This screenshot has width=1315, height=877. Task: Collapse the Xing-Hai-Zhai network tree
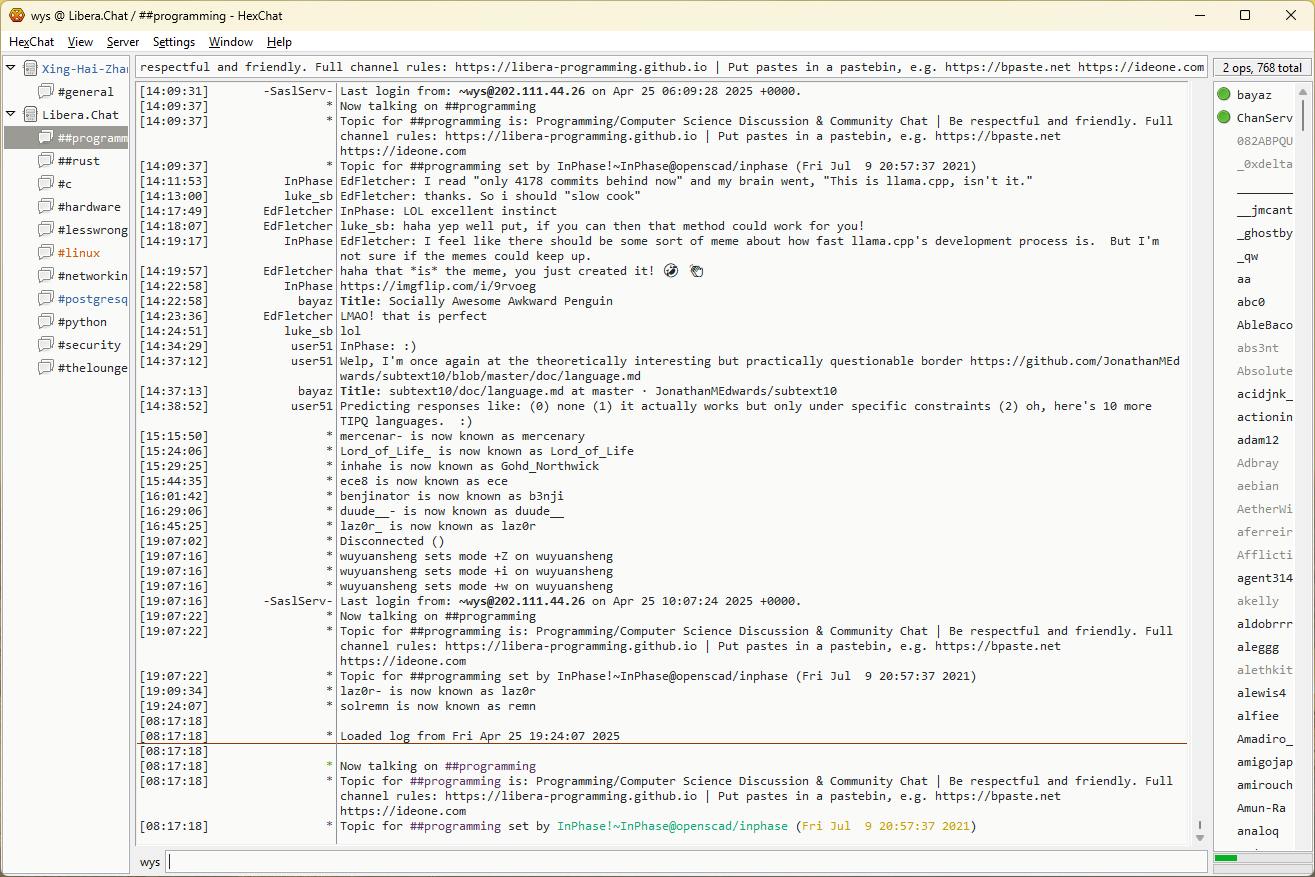(11, 69)
